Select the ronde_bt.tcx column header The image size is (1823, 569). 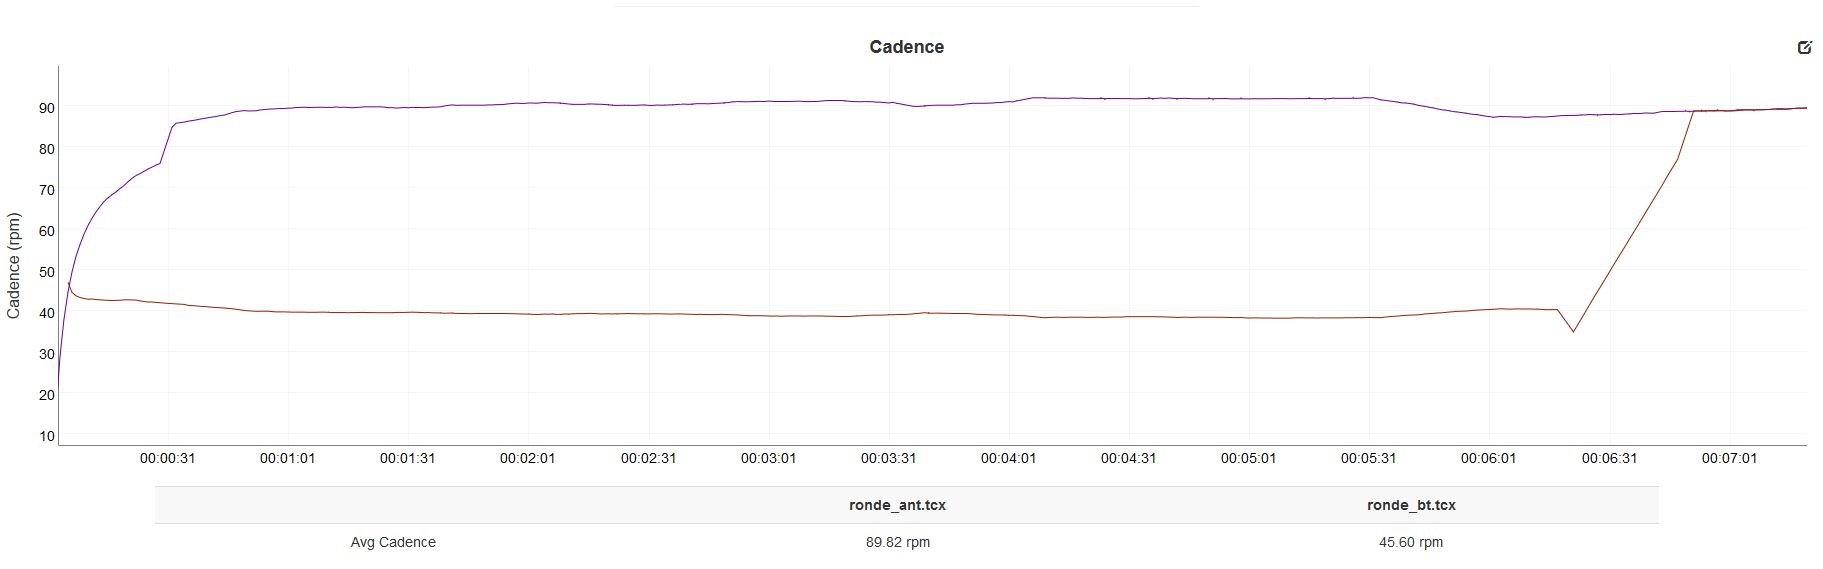1410,505
